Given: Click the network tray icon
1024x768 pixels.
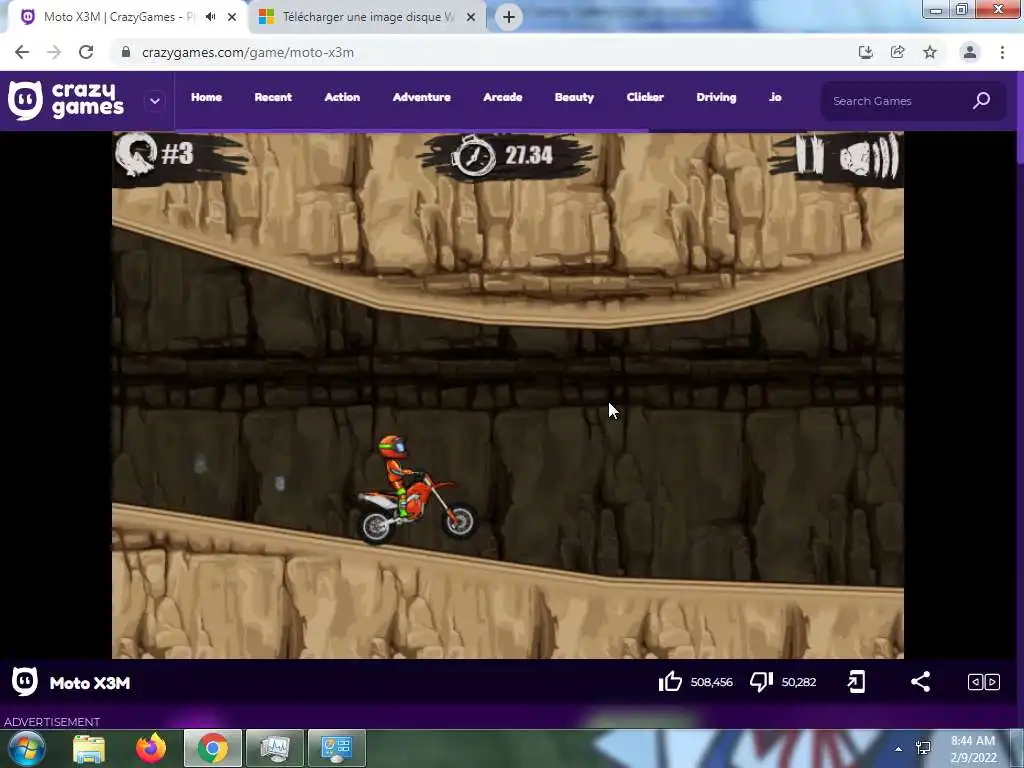Looking at the screenshot, I should click(923, 748).
